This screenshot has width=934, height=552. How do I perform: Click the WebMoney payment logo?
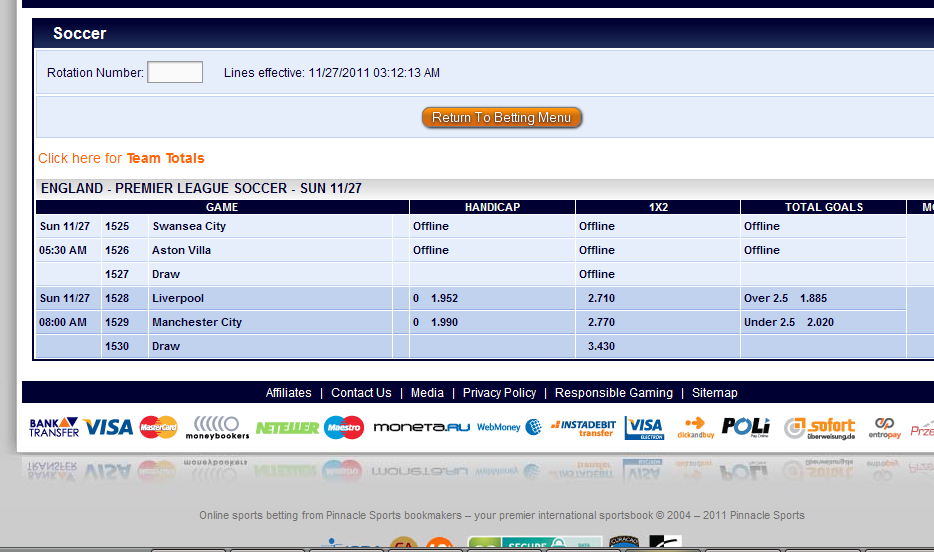(509, 427)
